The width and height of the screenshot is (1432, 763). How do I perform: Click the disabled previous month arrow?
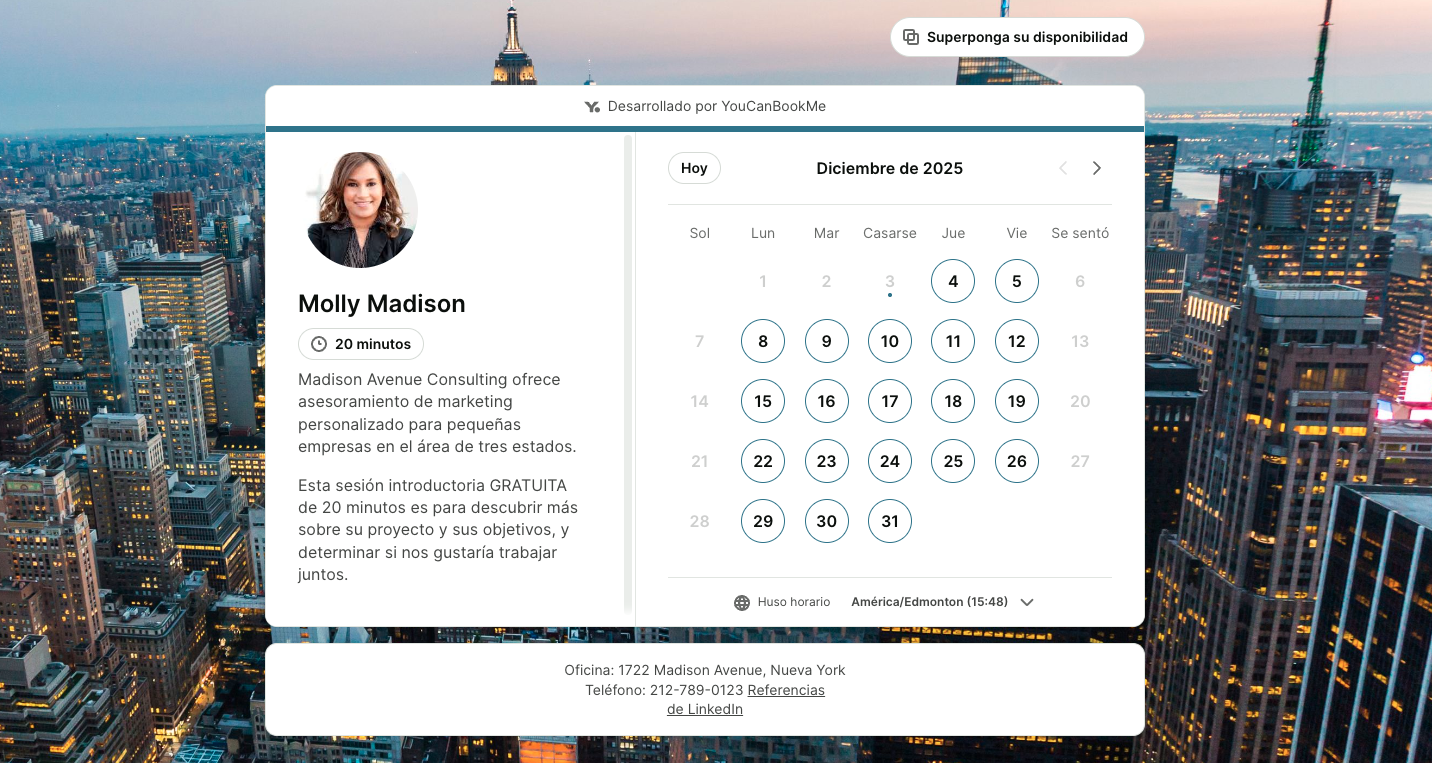click(1063, 168)
